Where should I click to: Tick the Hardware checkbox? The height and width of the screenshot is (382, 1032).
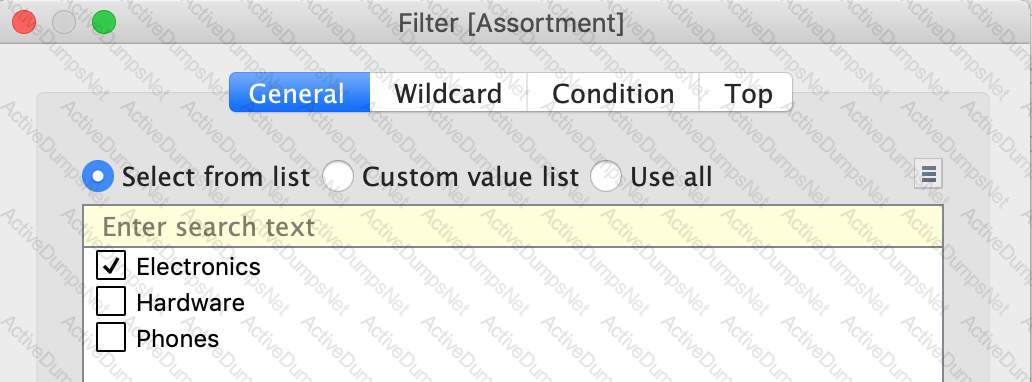111,302
